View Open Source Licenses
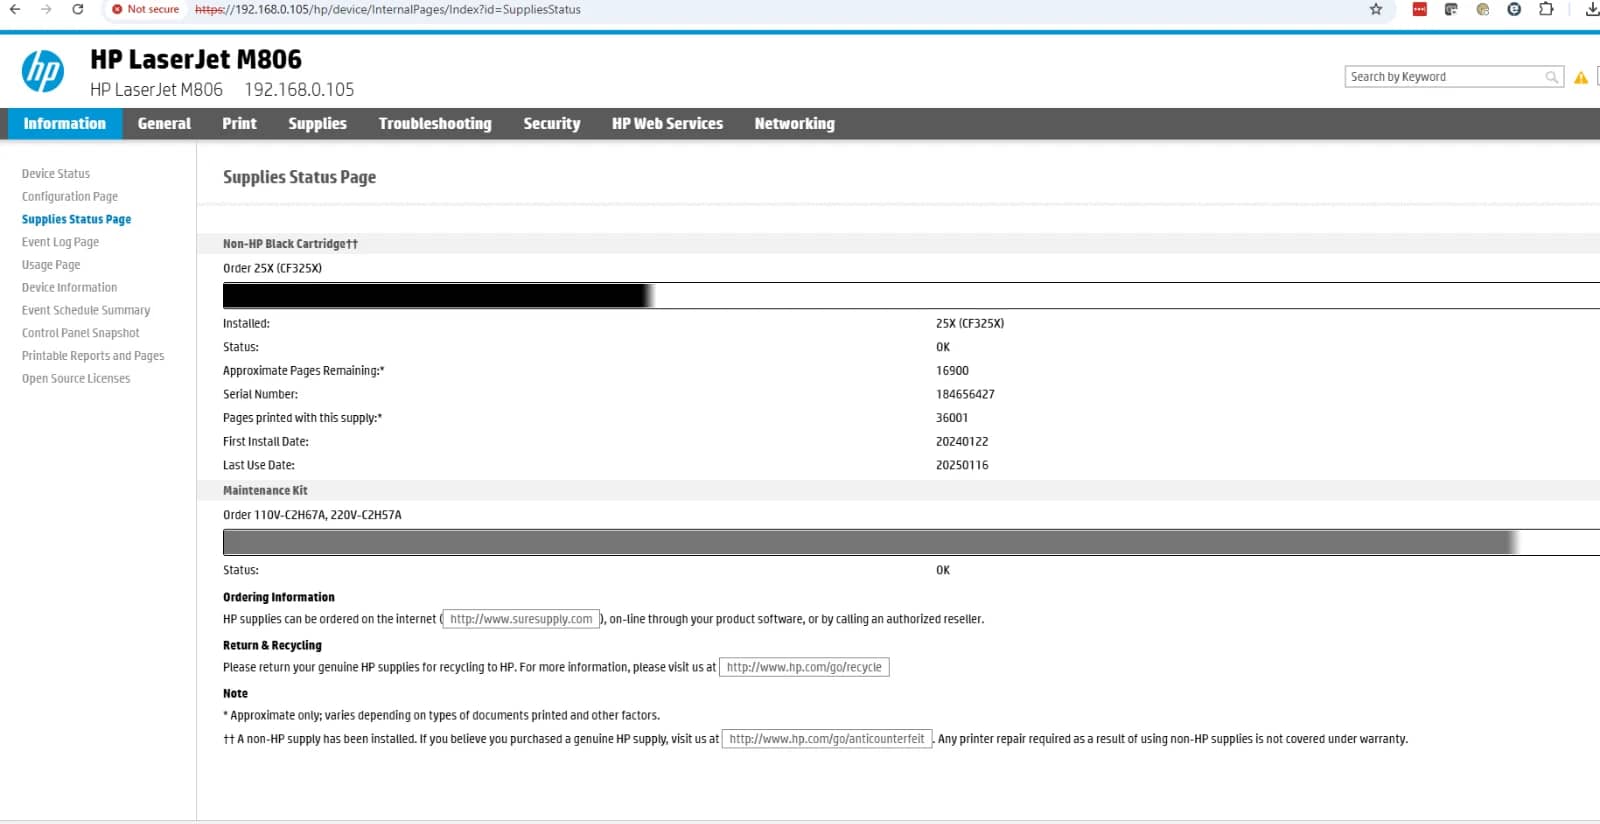The height and width of the screenshot is (824, 1600). tap(76, 379)
